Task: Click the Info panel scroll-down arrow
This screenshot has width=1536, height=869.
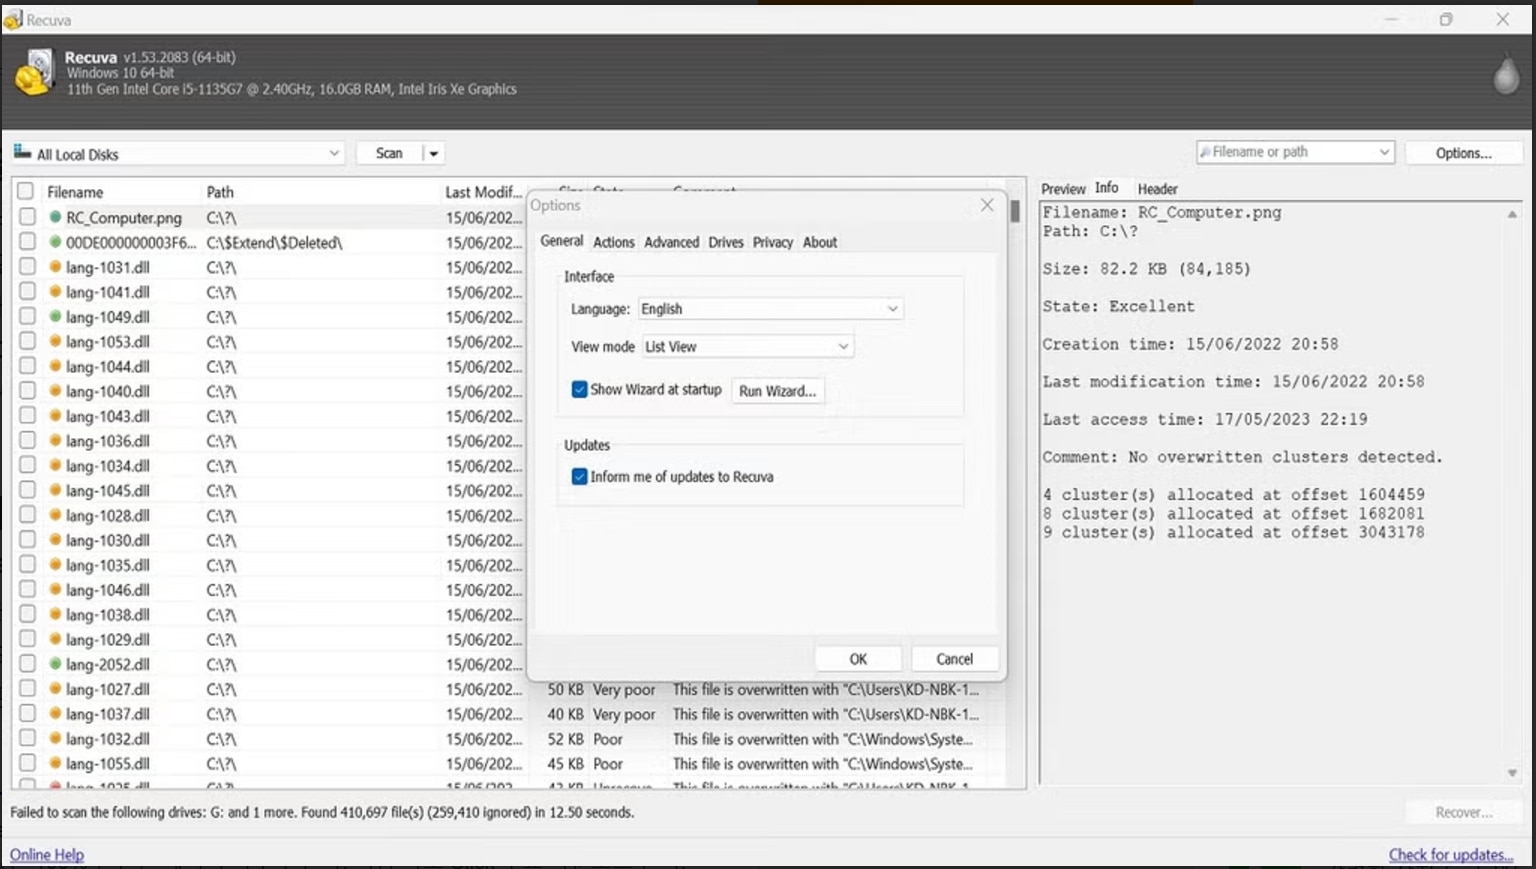Action: pos(1512,773)
